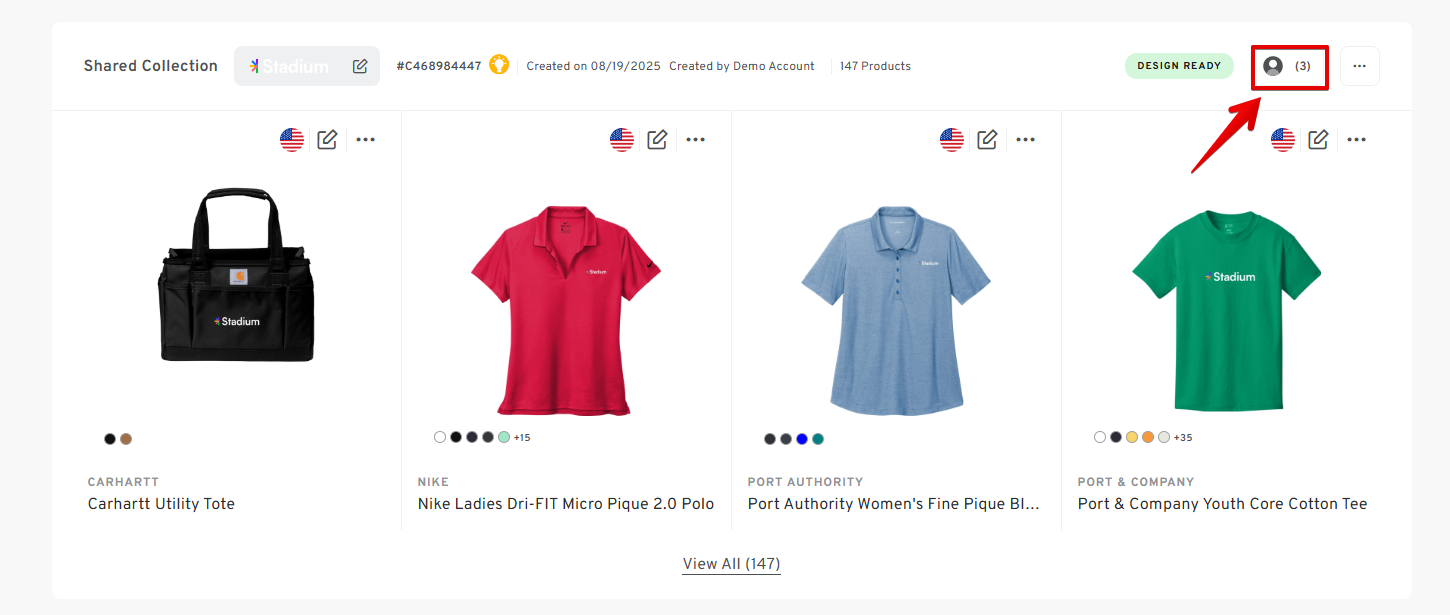Click the View All (147) link
1450x615 pixels.
(731, 564)
